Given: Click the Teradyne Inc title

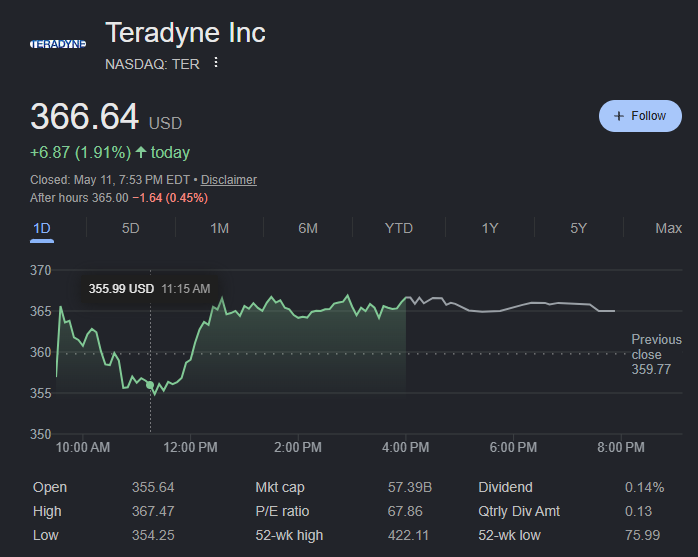Looking at the screenshot, I should pos(185,33).
